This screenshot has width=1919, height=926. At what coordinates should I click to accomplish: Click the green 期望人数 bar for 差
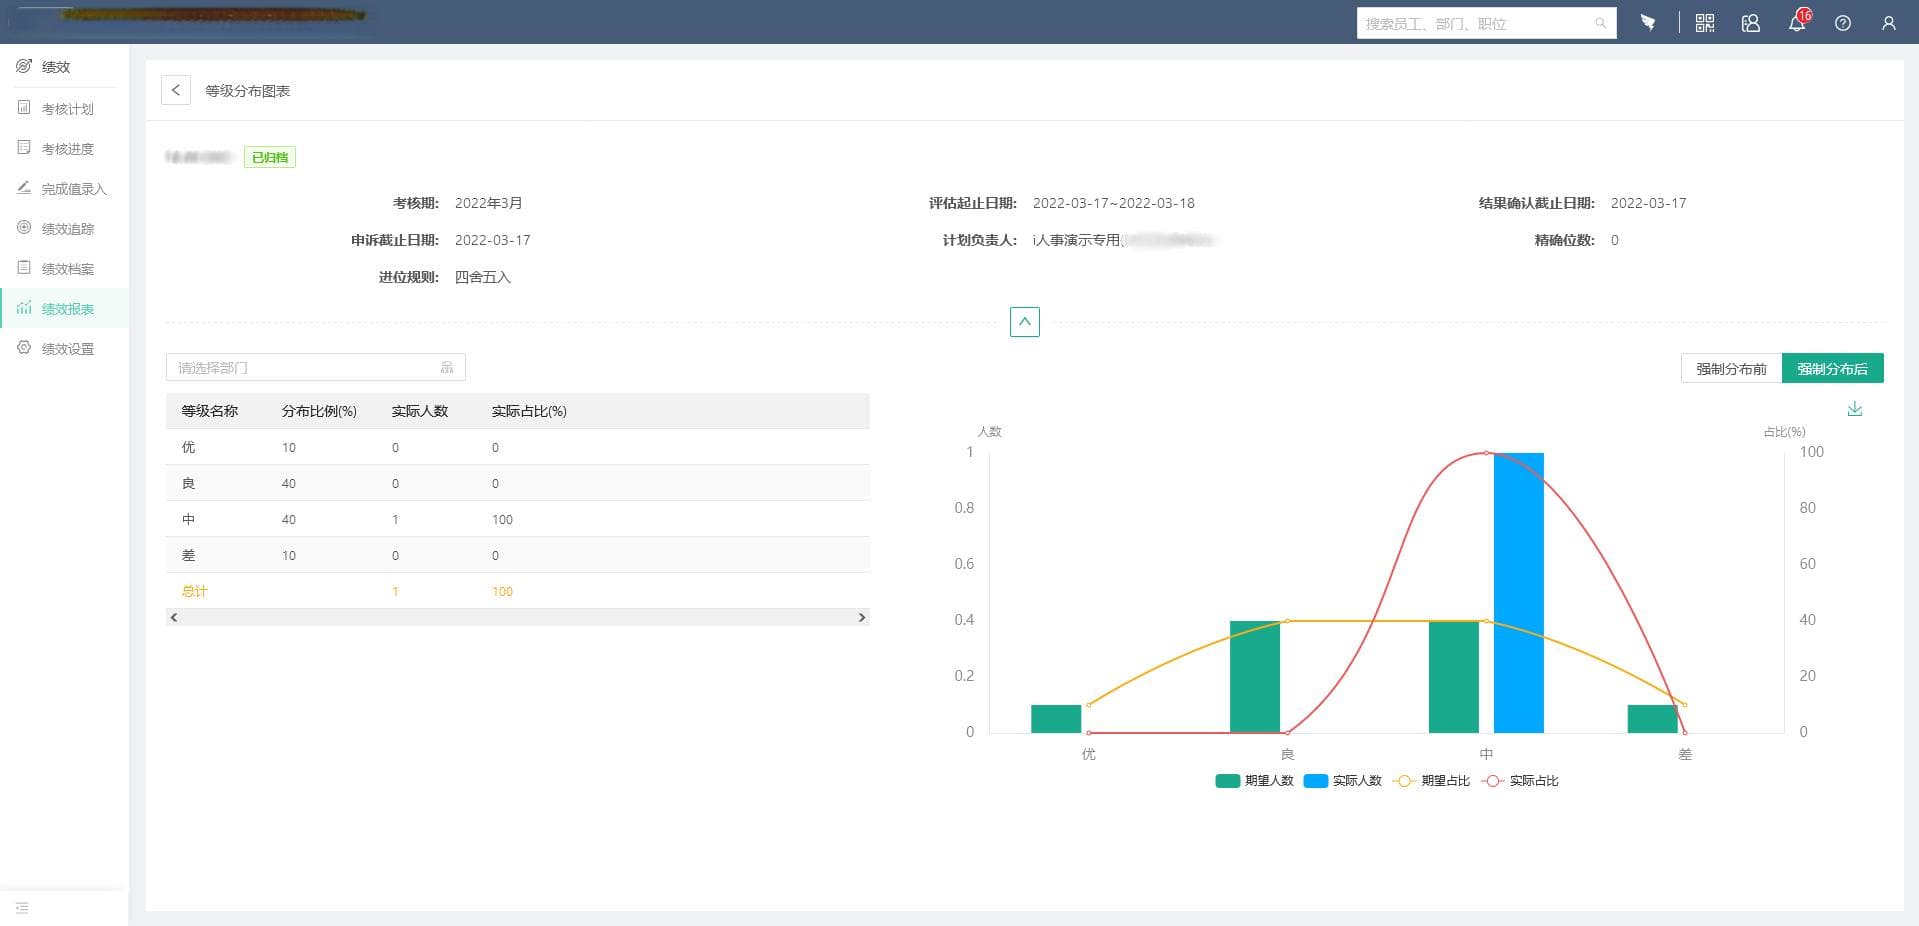[x=1653, y=719]
